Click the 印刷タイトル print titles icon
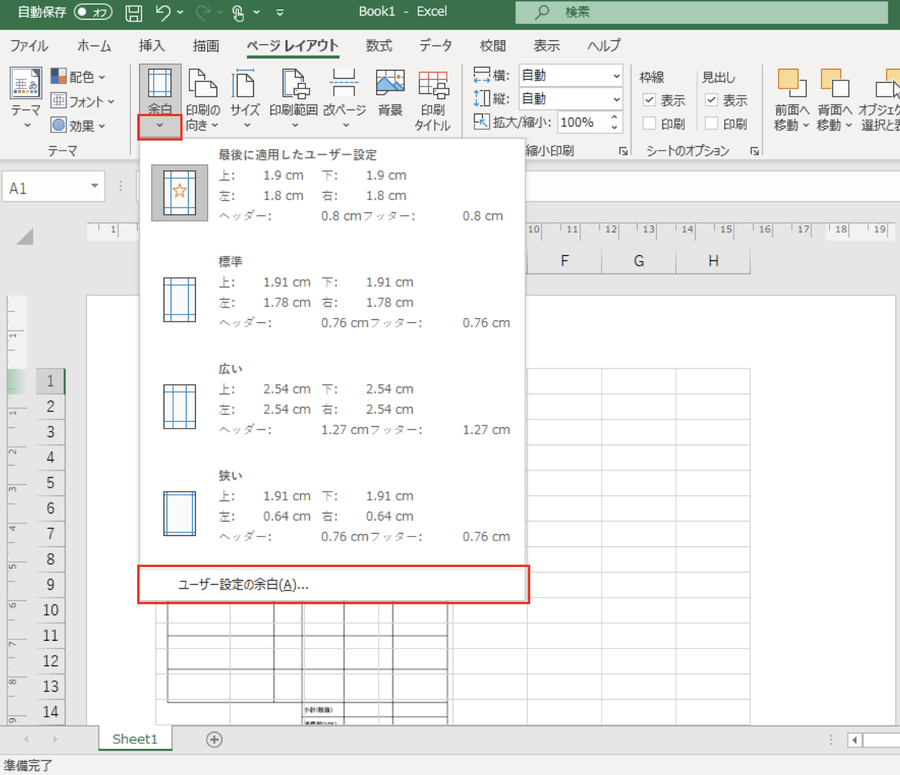The width and height of the screenshot is (900, 775). 433,100
